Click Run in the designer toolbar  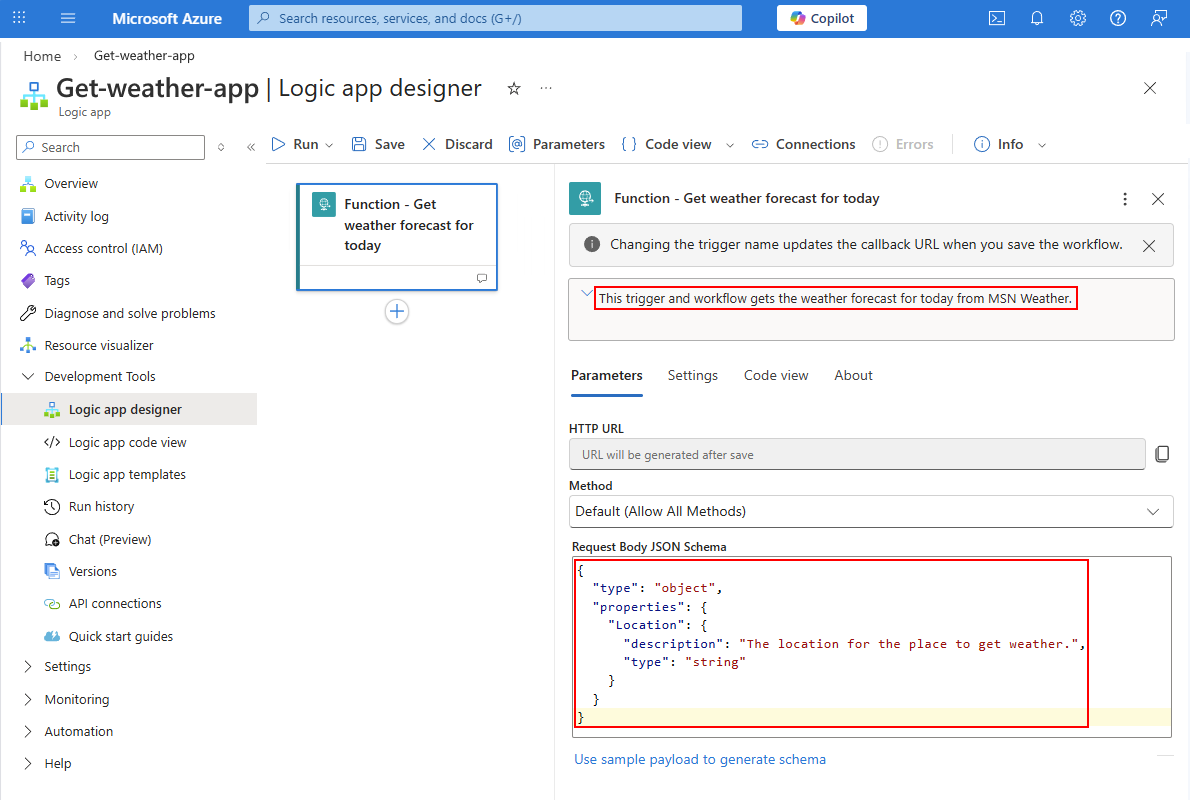[x=295, y=144]
